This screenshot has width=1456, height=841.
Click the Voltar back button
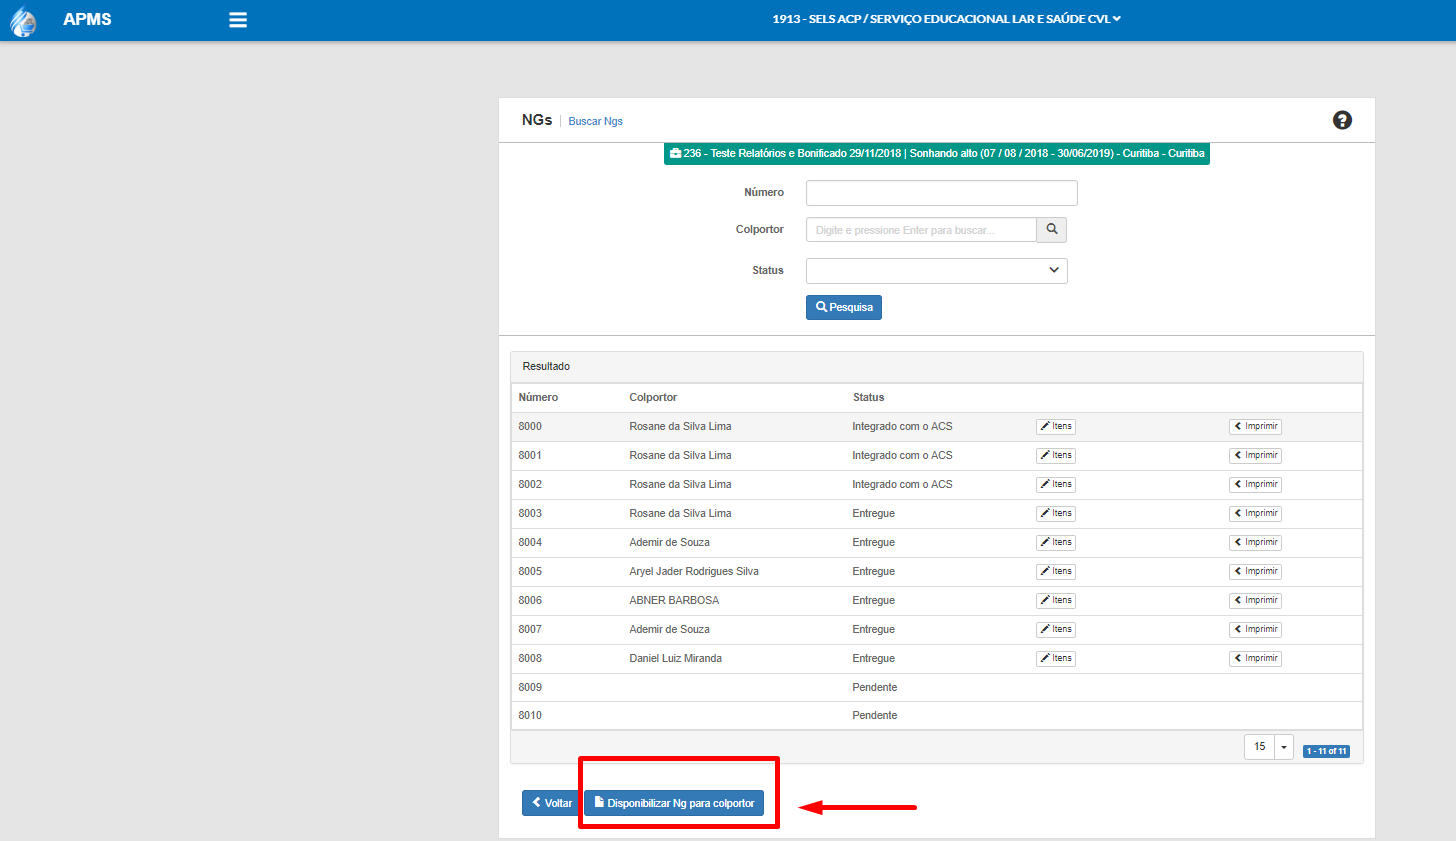[x=552, y=803]
